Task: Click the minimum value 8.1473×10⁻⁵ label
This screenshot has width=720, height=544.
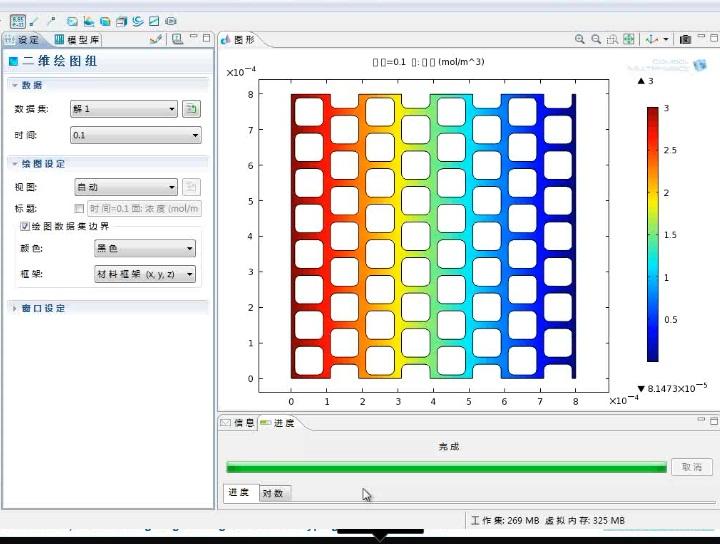Action: point(673,388)
